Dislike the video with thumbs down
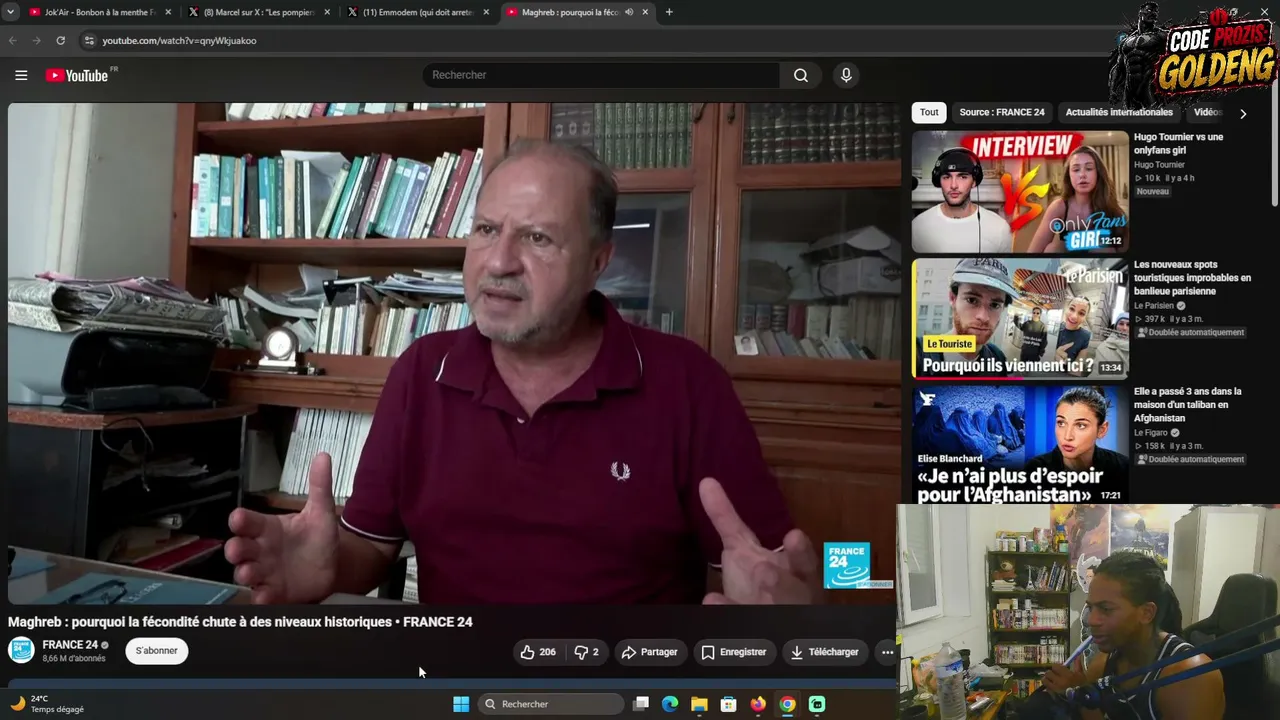This screenshot has width=1280, height=720. pyautogui.click(x=586, y=652)
